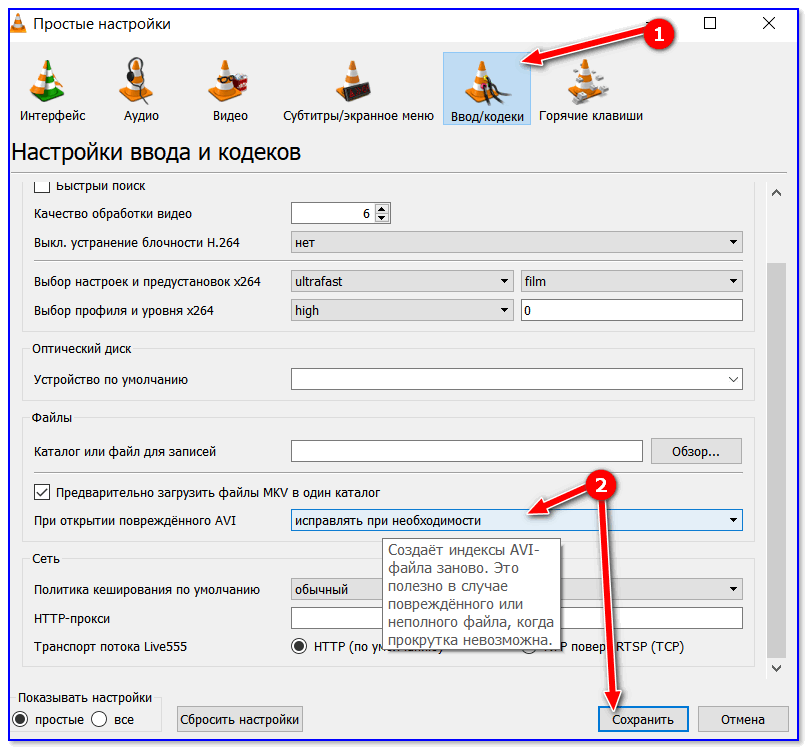Viewport: 807px width, 749px height.
Task: Open Выкл. устранение блочности H.264 dropdown
Action: (x=516, y=242)
